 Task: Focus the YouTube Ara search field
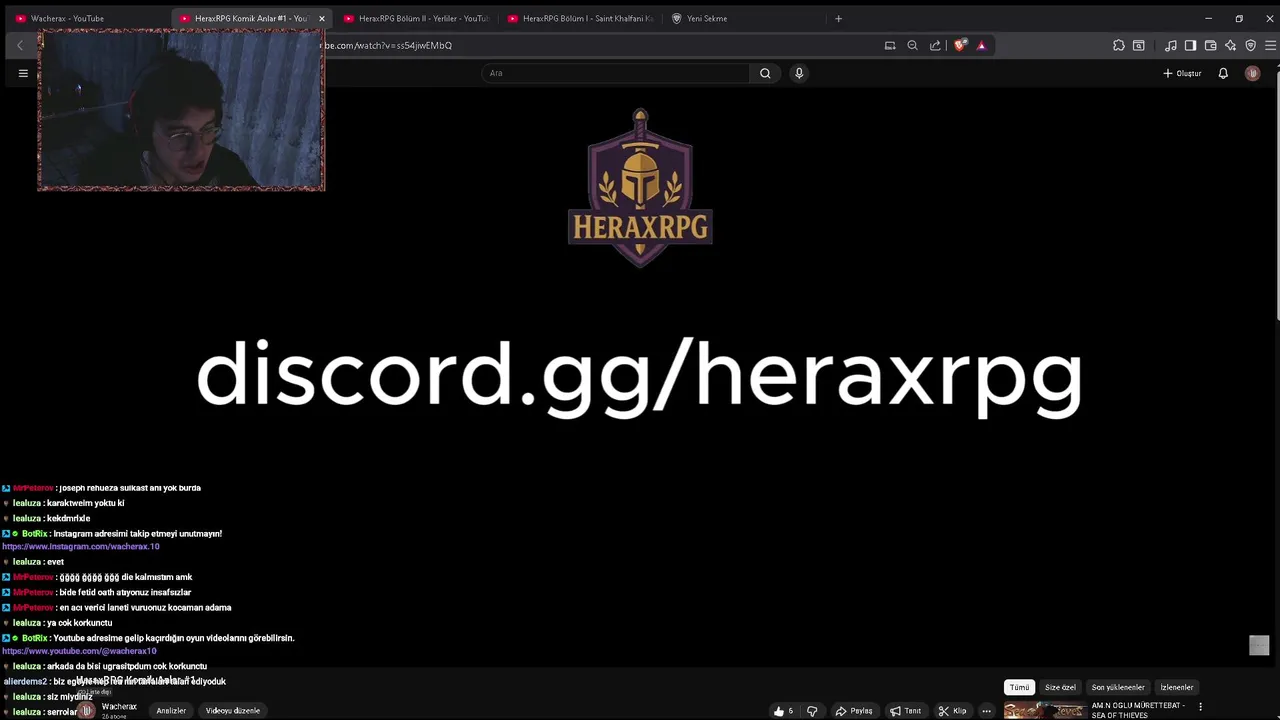[x=615, y=73]
